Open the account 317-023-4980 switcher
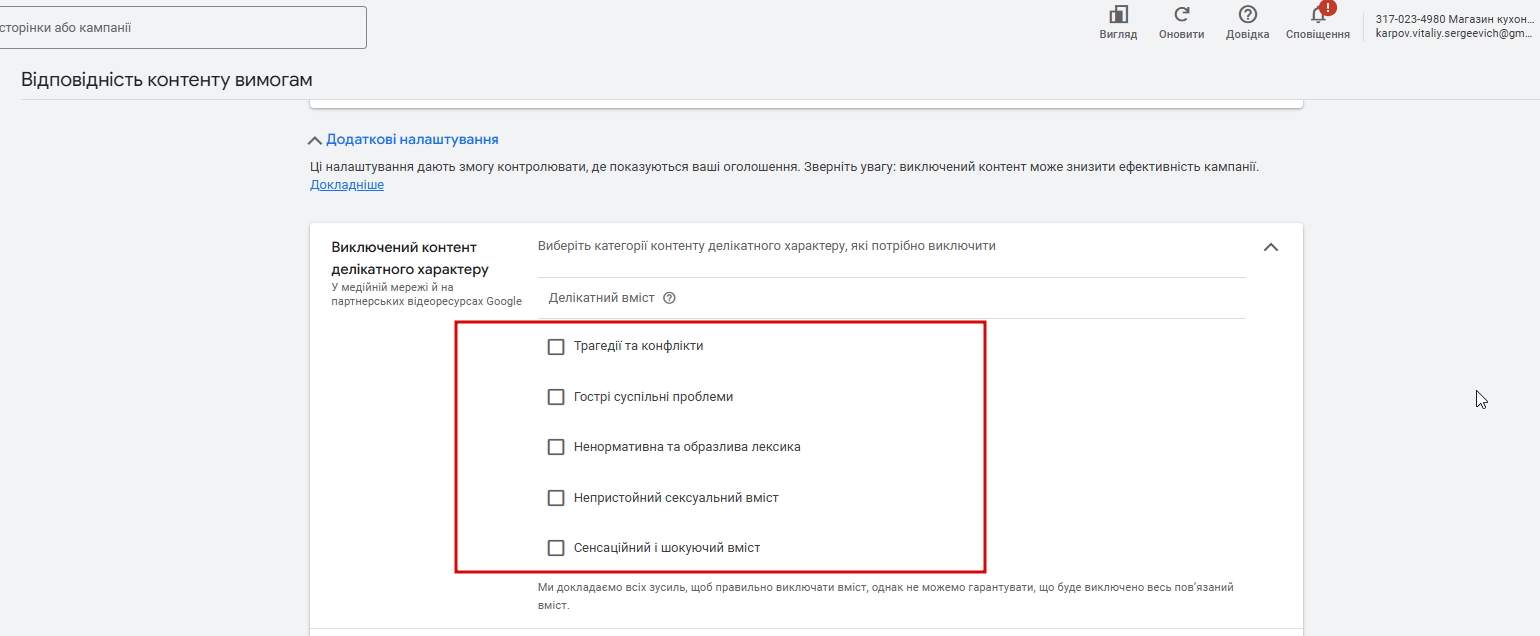 click(1452, 26)
